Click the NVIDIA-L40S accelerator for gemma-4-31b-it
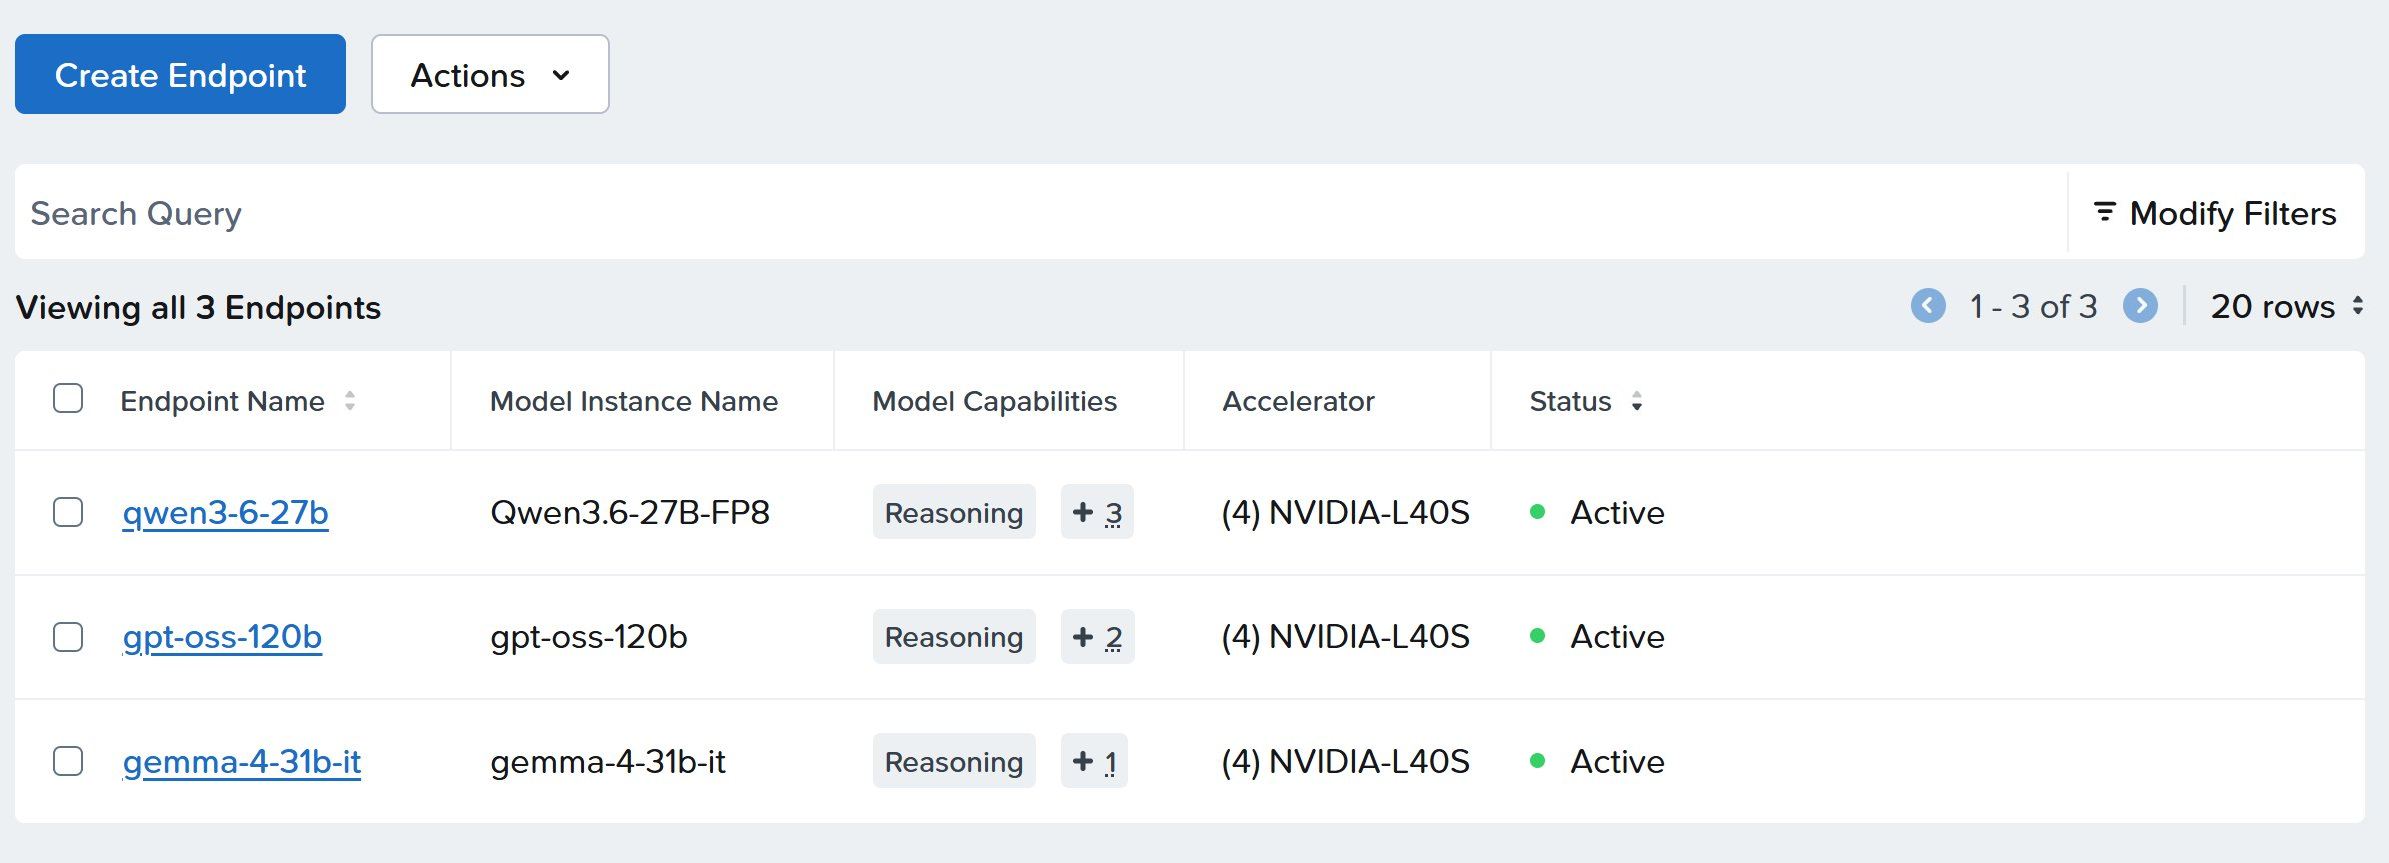The width and height of the screenshot is (2389, 863). coord(1345,761)
